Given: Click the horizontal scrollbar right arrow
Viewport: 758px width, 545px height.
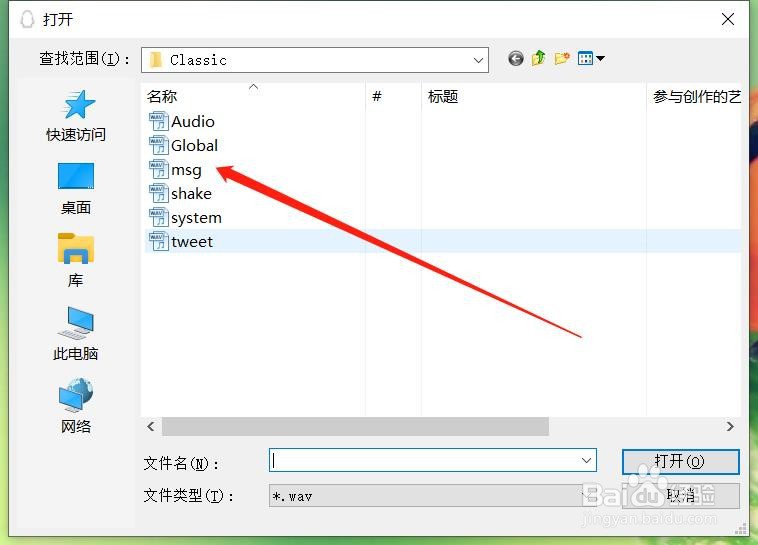Looking at the screenshot, I should [x=730, y=427].
